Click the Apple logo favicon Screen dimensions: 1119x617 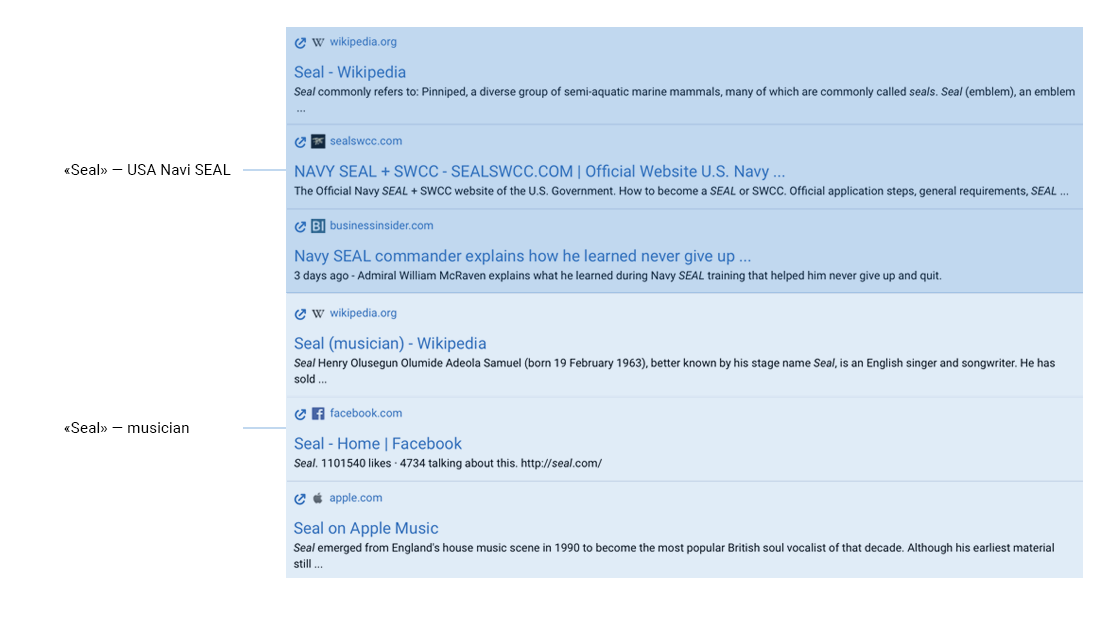point(318,498)
